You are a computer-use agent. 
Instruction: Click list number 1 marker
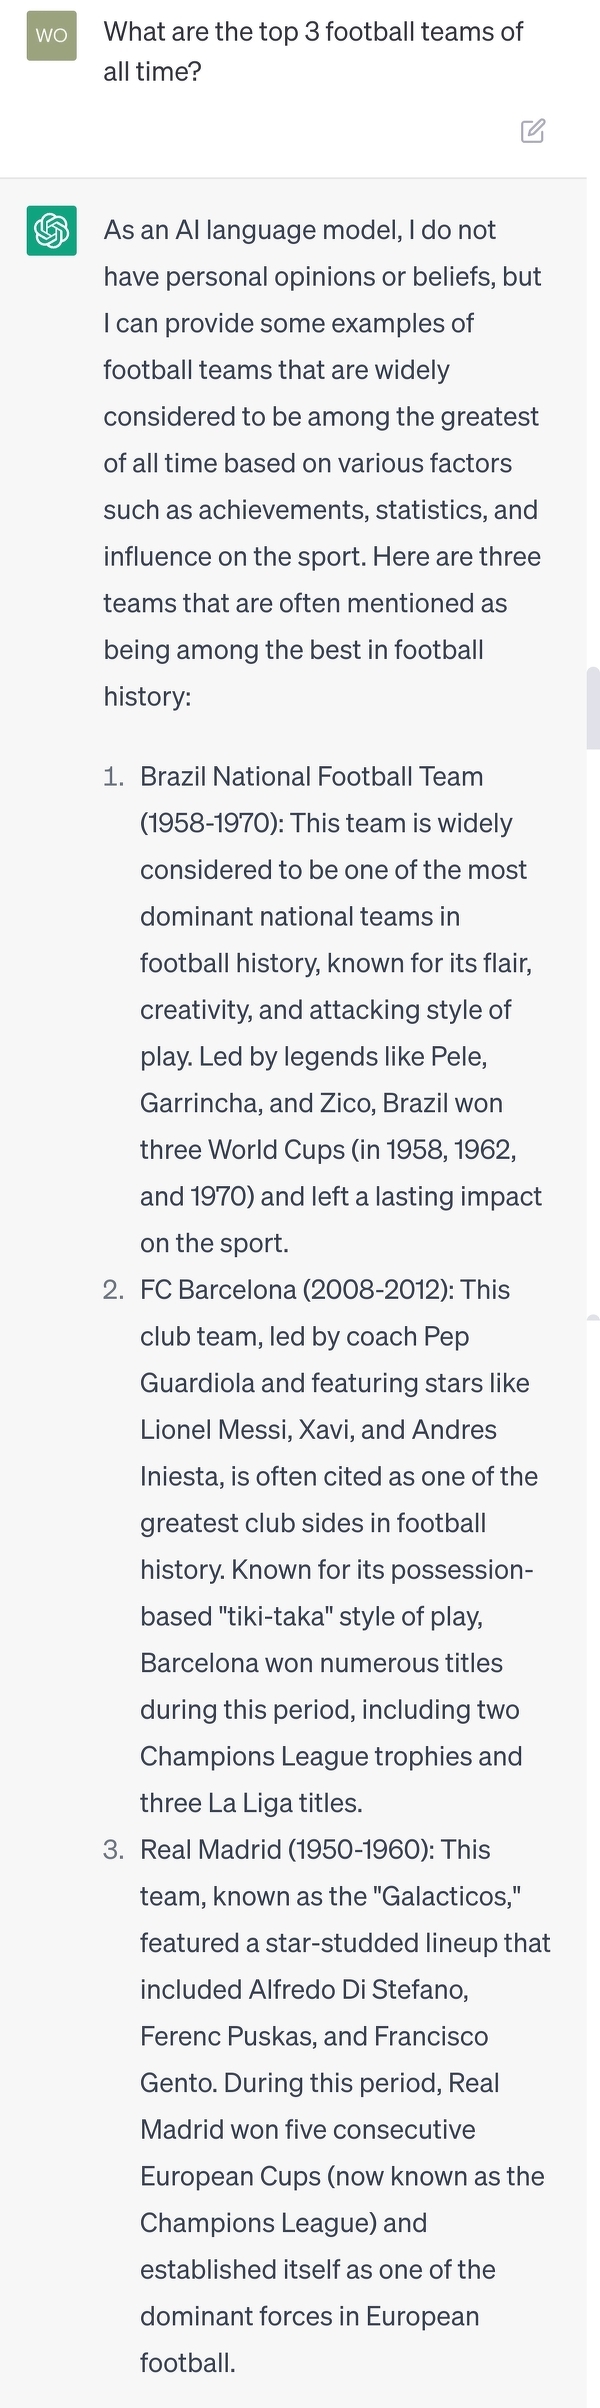click(114, 777)
